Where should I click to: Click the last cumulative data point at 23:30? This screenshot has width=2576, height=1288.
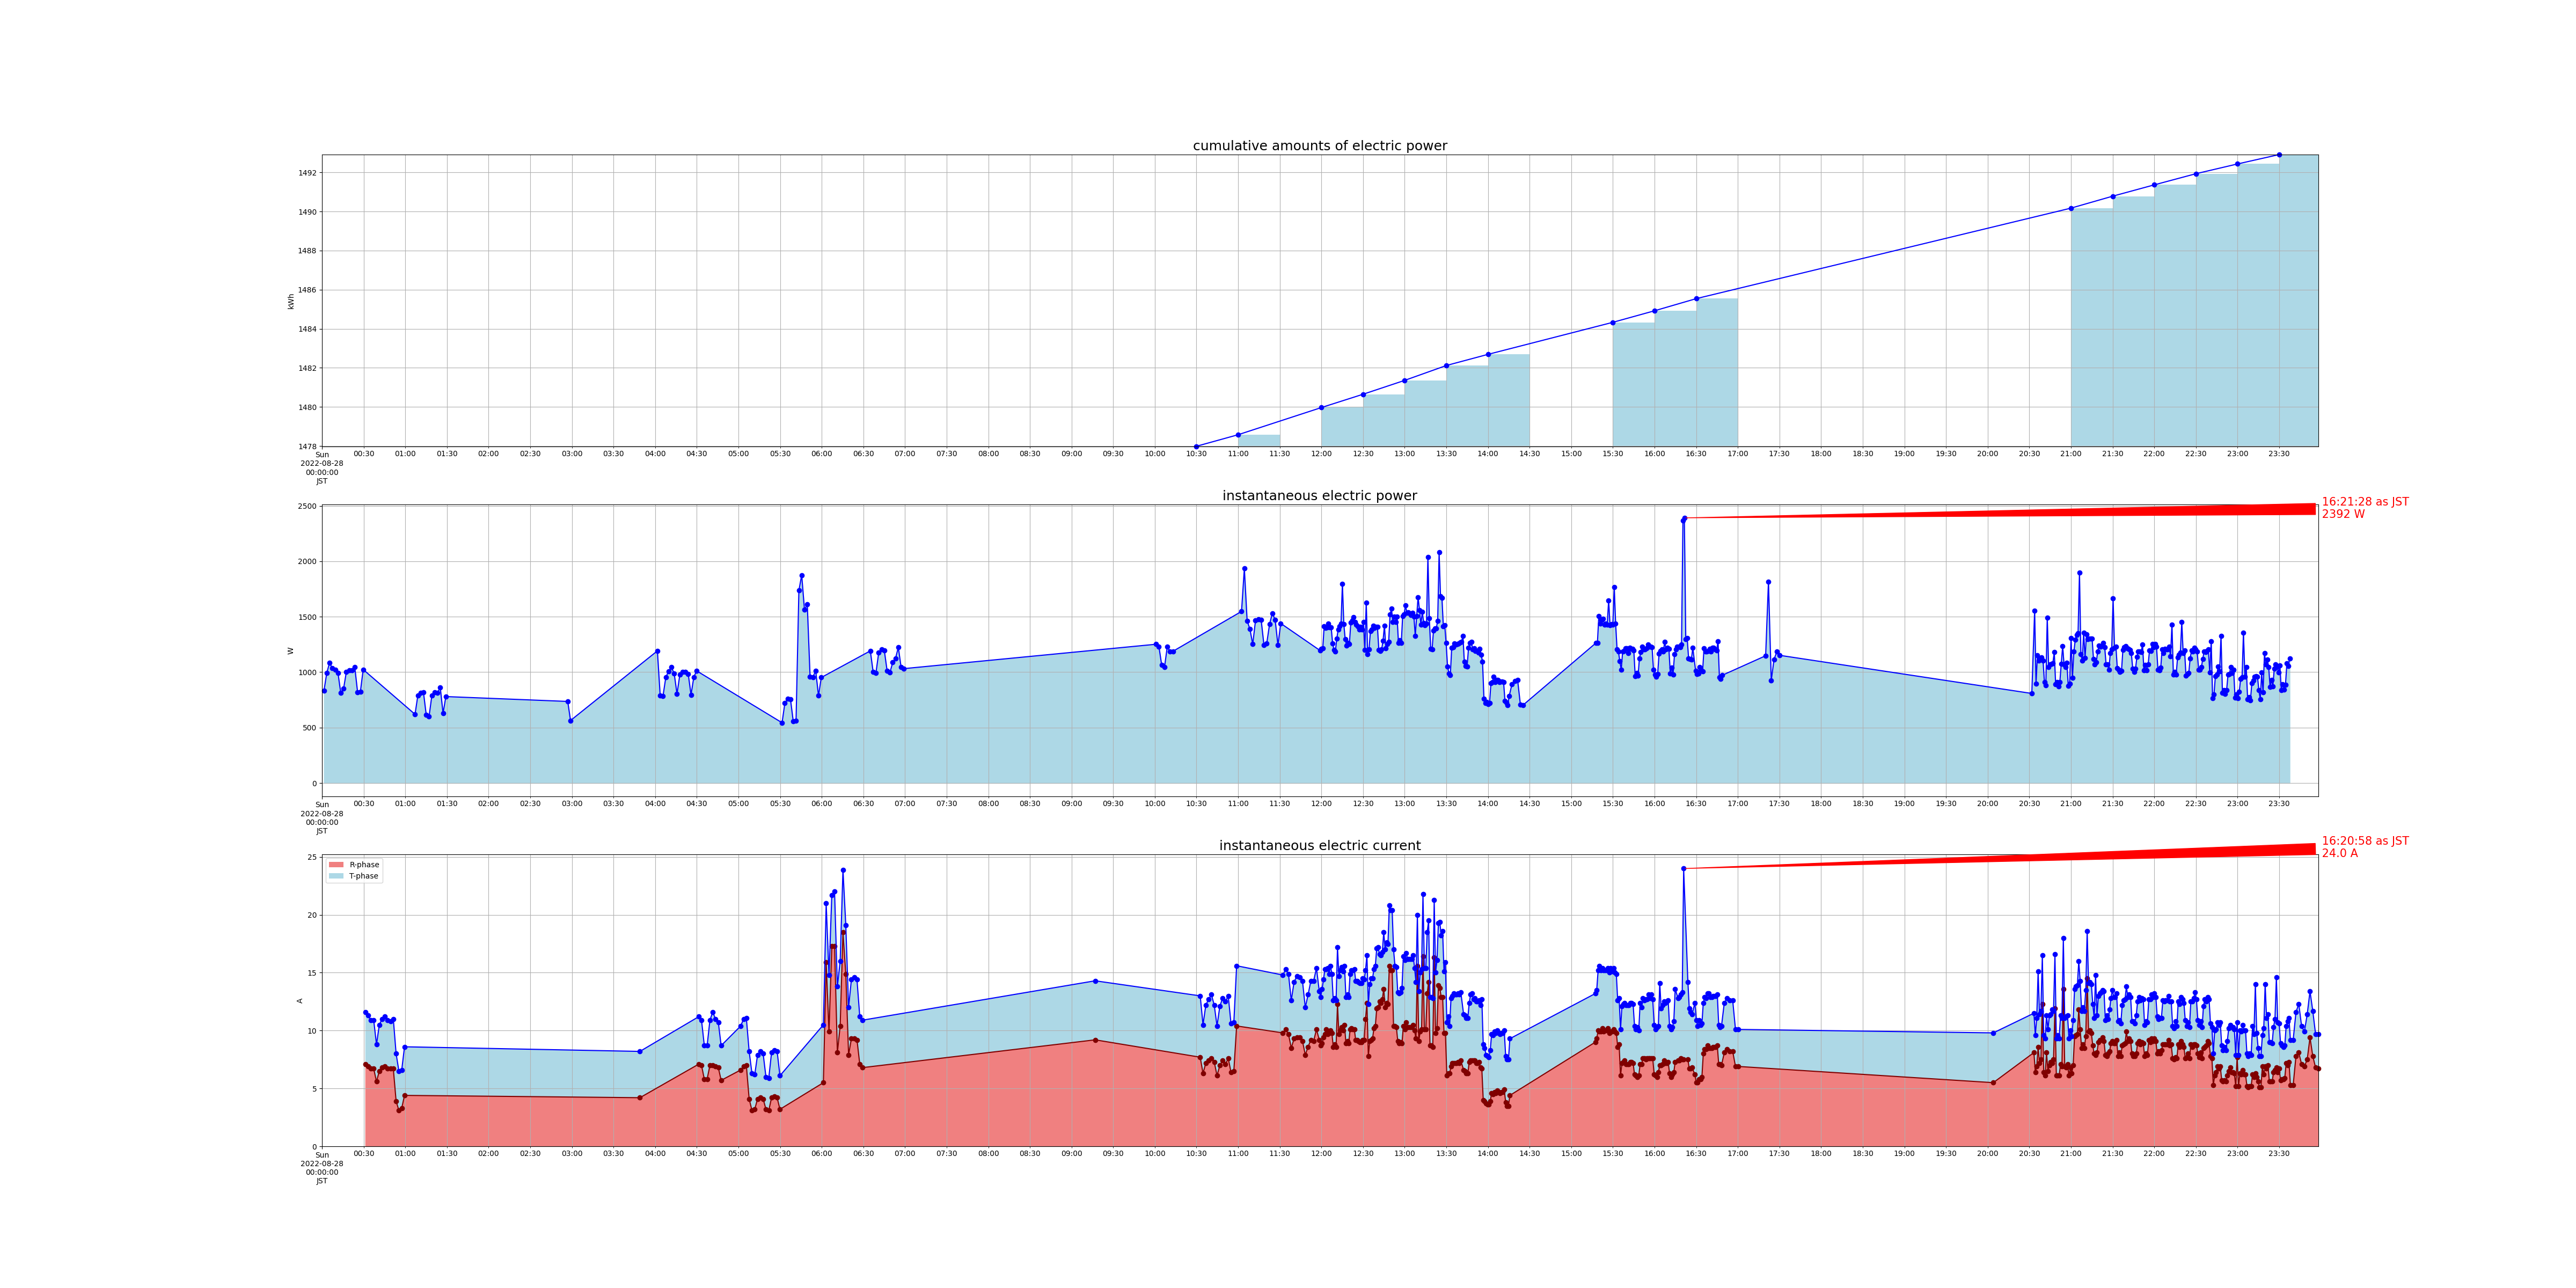[x=2279, y=155]
